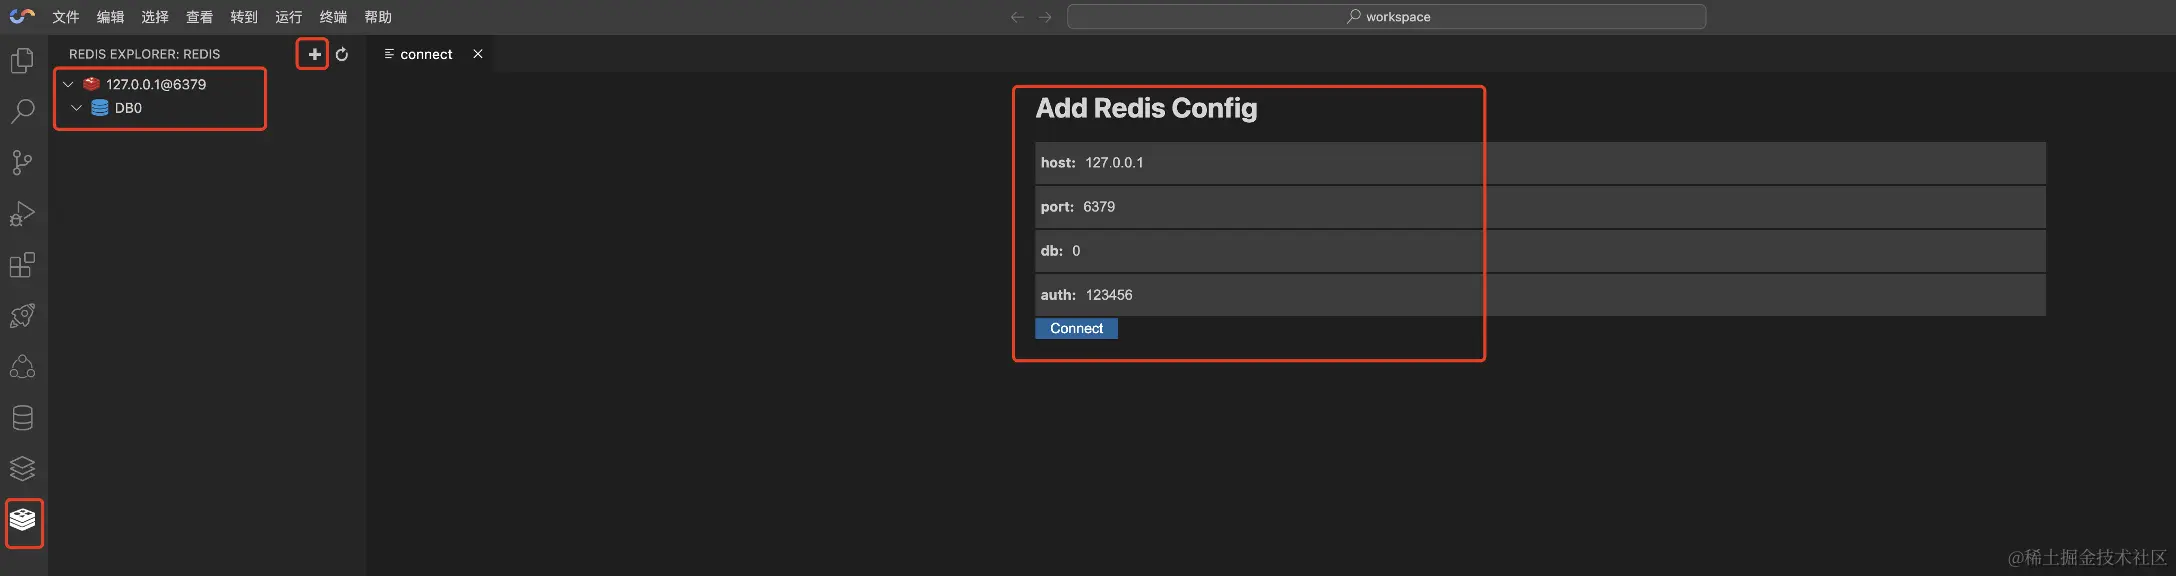Viewport: 2176px width, 576px height.
Task: Go forward with the right arrow
Action: tap(1045, 17)
